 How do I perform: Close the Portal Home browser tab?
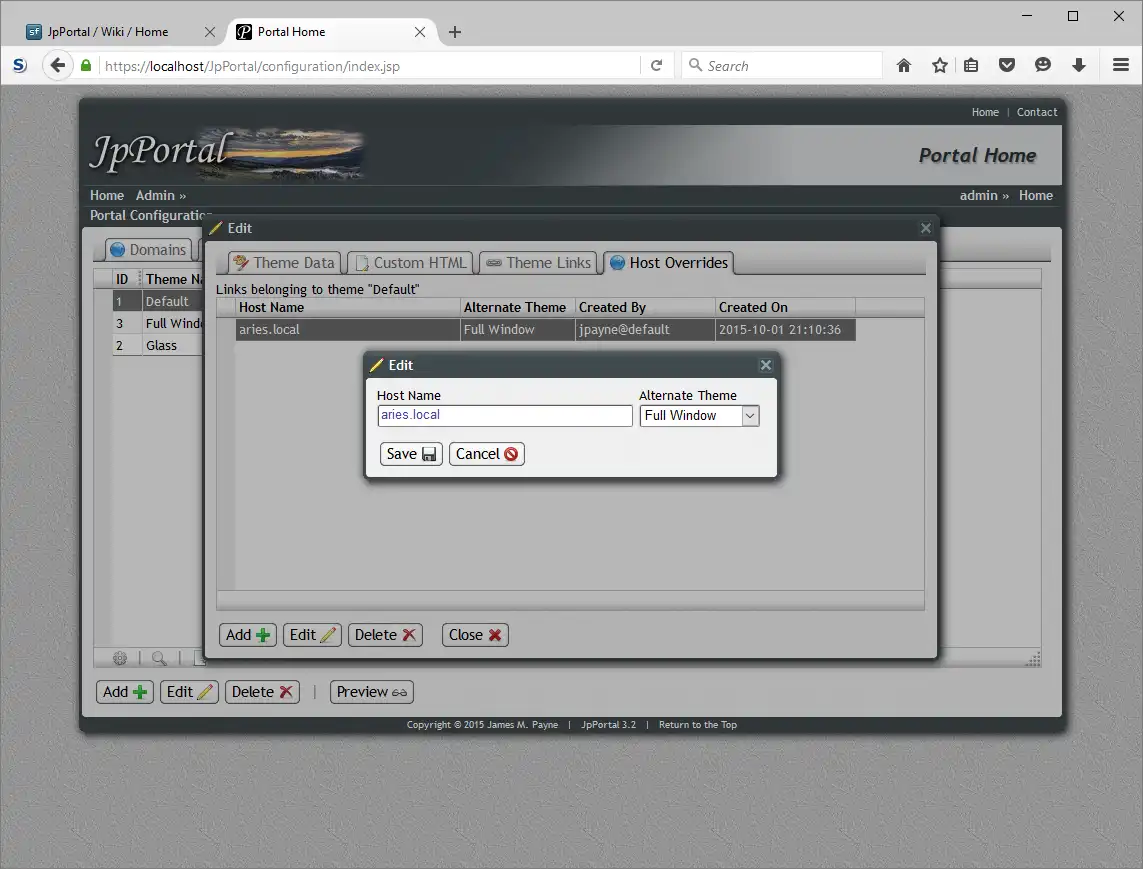click(x=420, y=32)
